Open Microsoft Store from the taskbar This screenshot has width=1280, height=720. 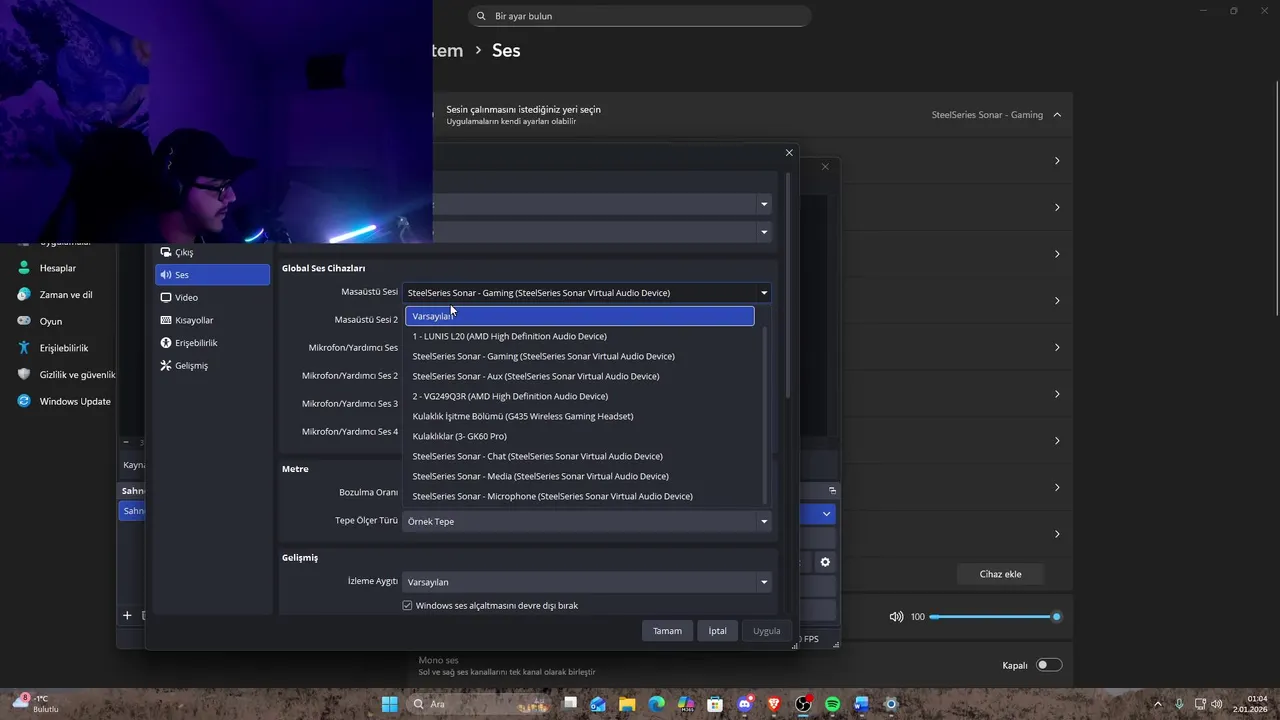(715, 704)
